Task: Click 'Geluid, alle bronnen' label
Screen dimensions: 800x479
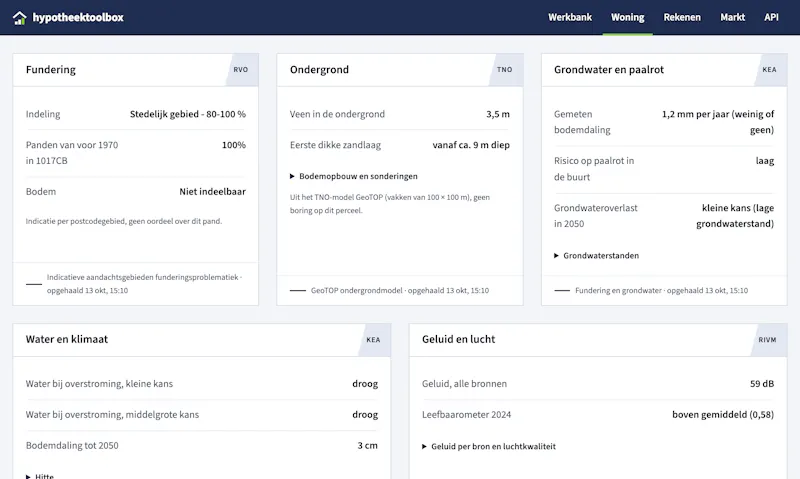Action: 464,384
